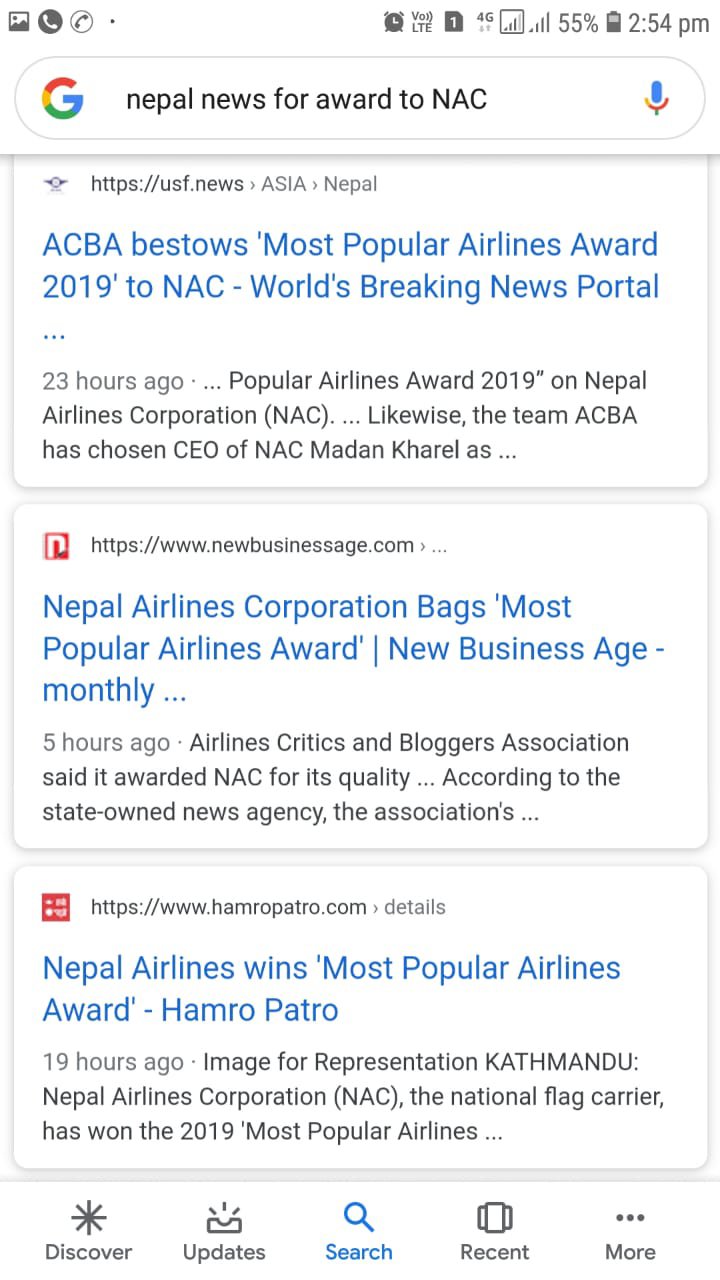Image resolution: width=720 pixels, height=1280 pixels.
Task: Open the Updates tab
Action: 224,1232
